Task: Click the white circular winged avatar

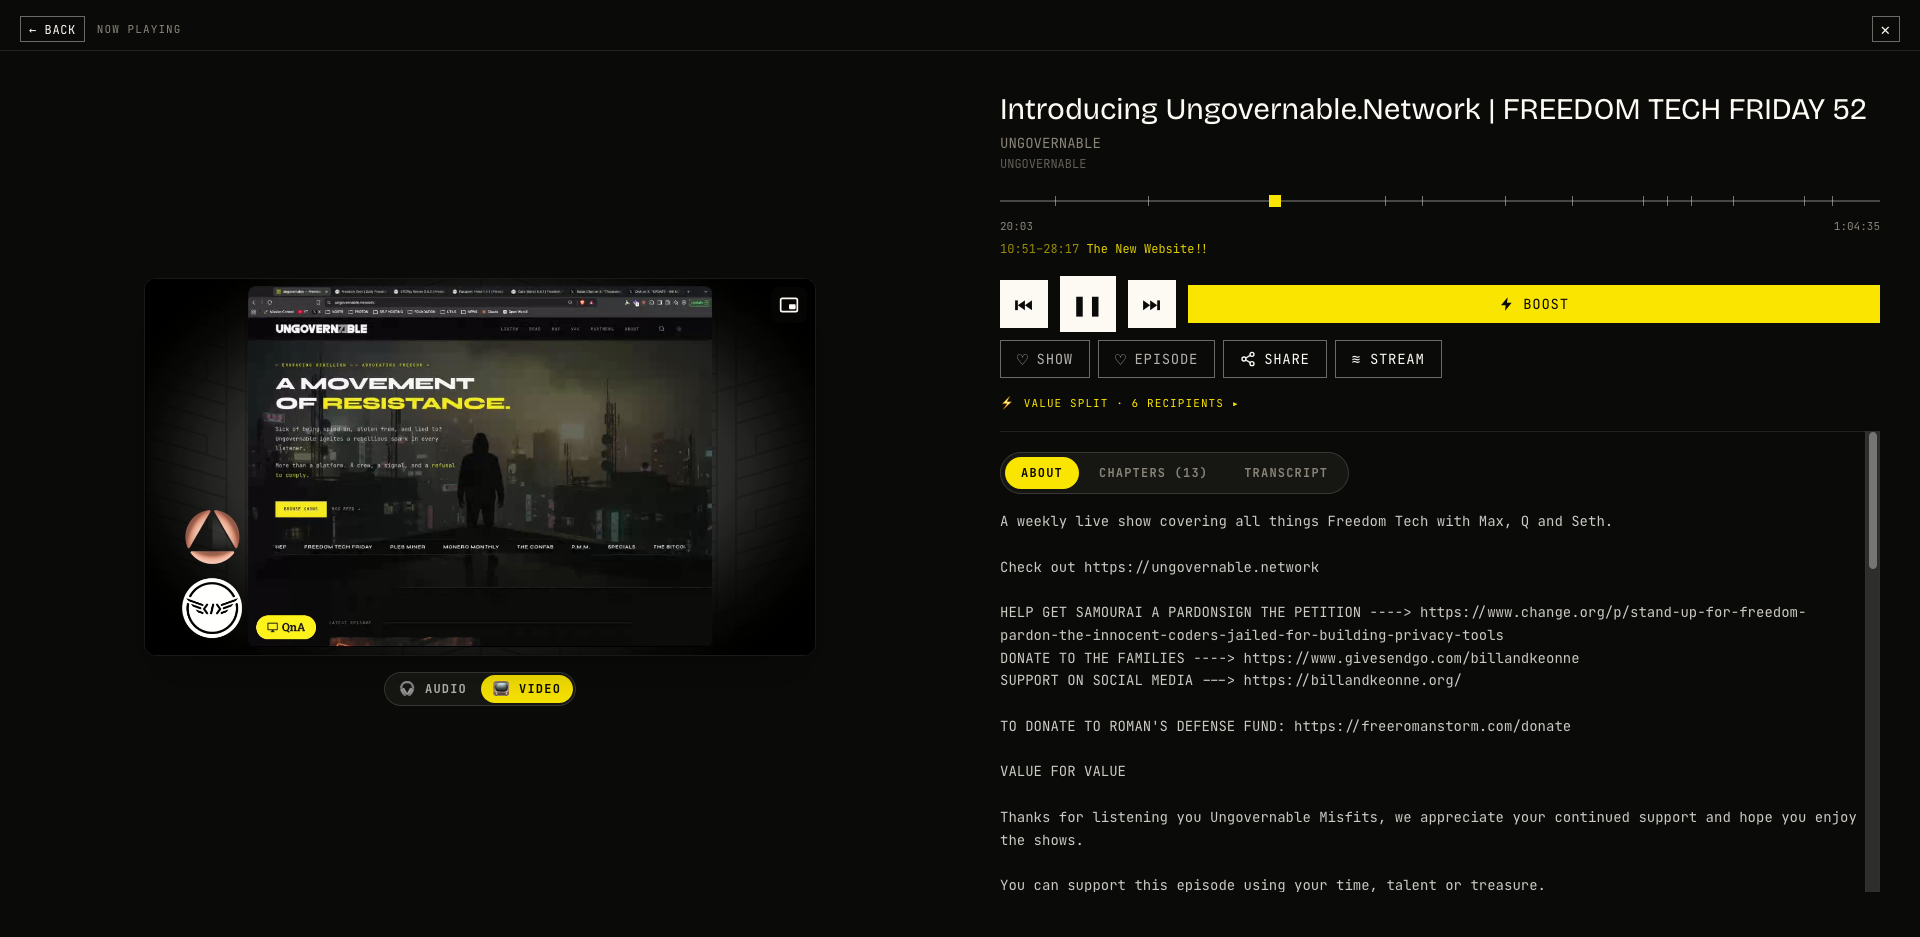Action: pyautogui.click(x=212, y=608)
